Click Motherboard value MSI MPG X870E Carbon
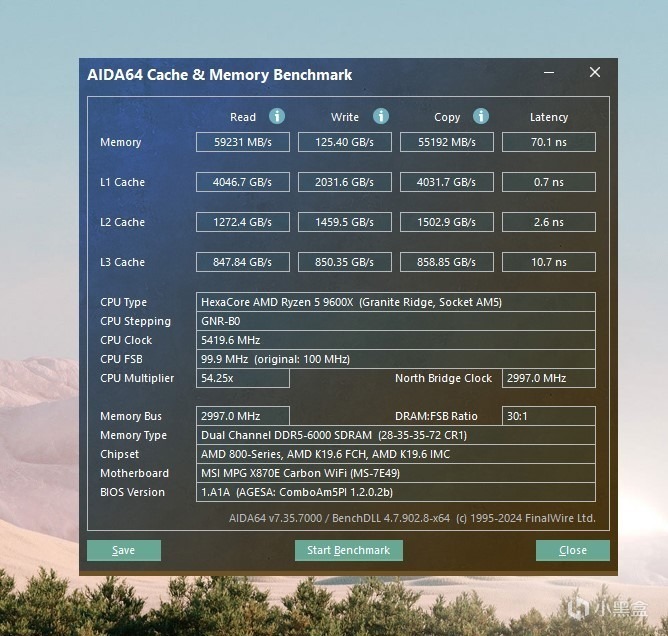 click(396, 473)
